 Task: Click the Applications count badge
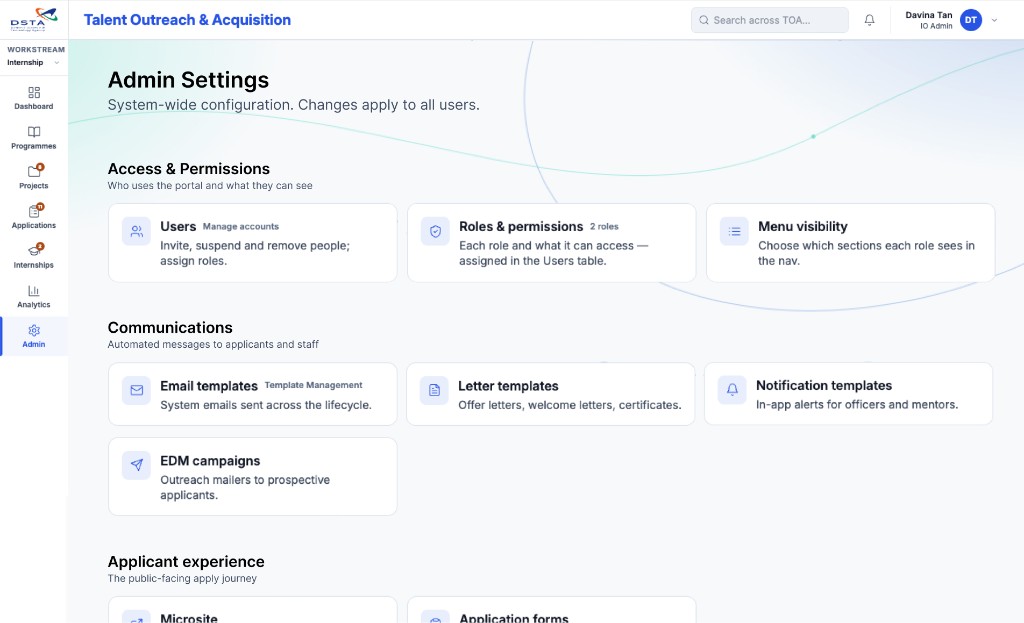(x=40, y=207)
